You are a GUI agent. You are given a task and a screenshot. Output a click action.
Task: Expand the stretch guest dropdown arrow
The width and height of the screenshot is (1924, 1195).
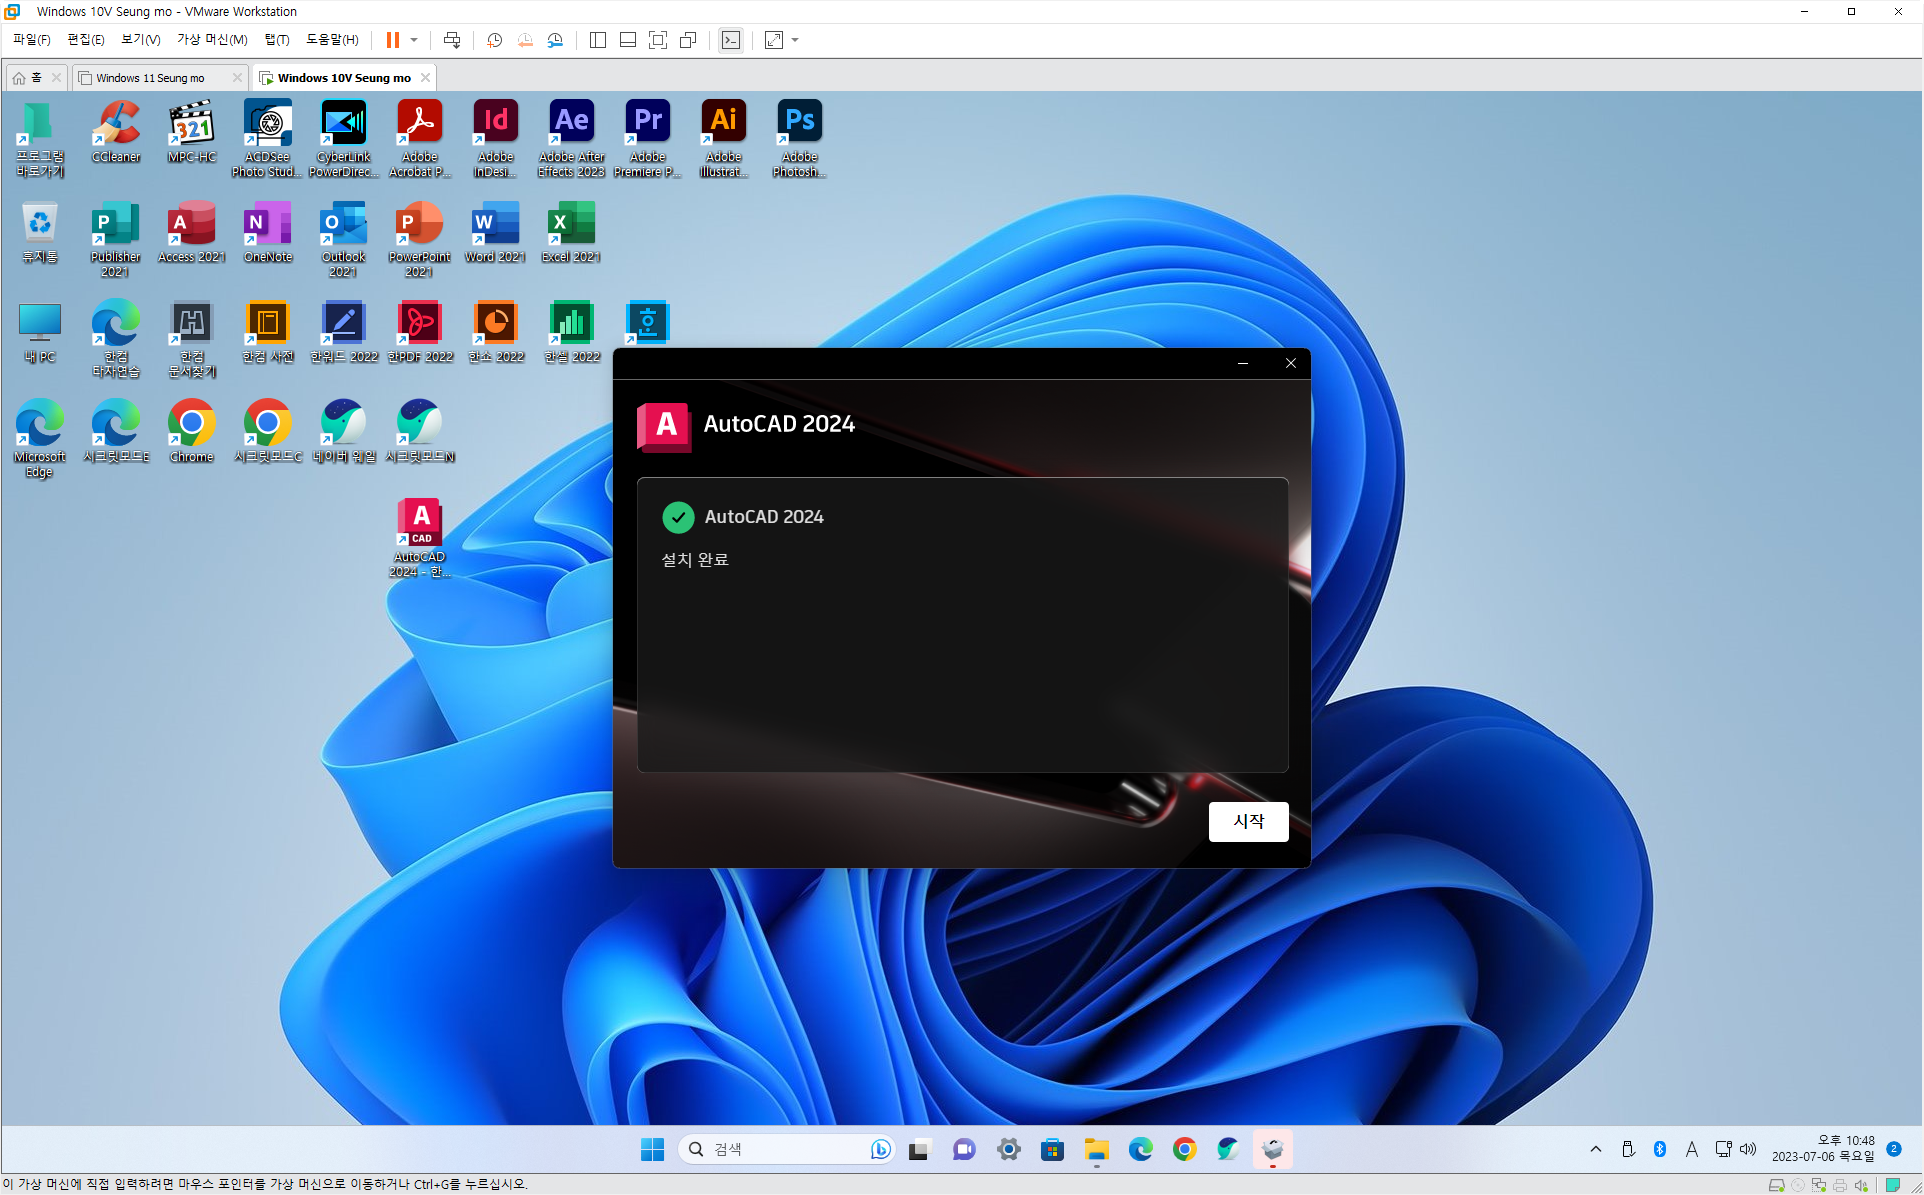click(795, 40)
